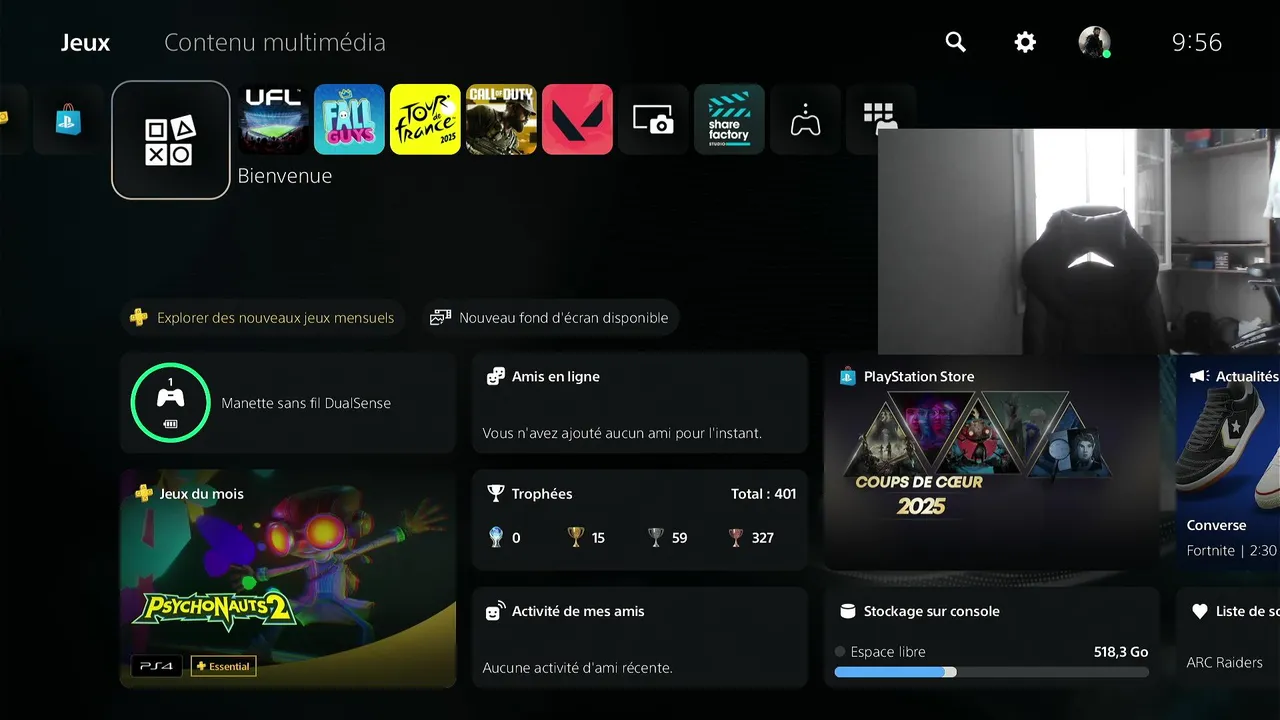Open the game library grid icon

[880, 115]
